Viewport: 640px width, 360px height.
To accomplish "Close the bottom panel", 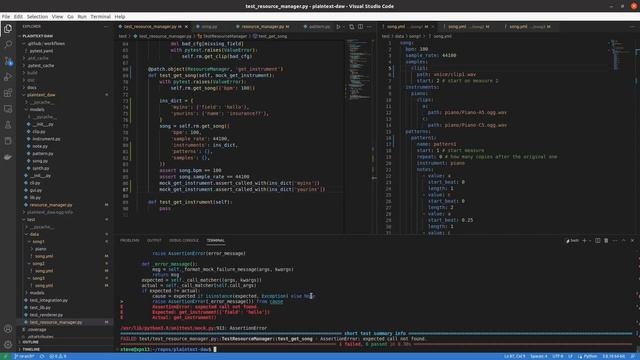I will pos(632,240).
